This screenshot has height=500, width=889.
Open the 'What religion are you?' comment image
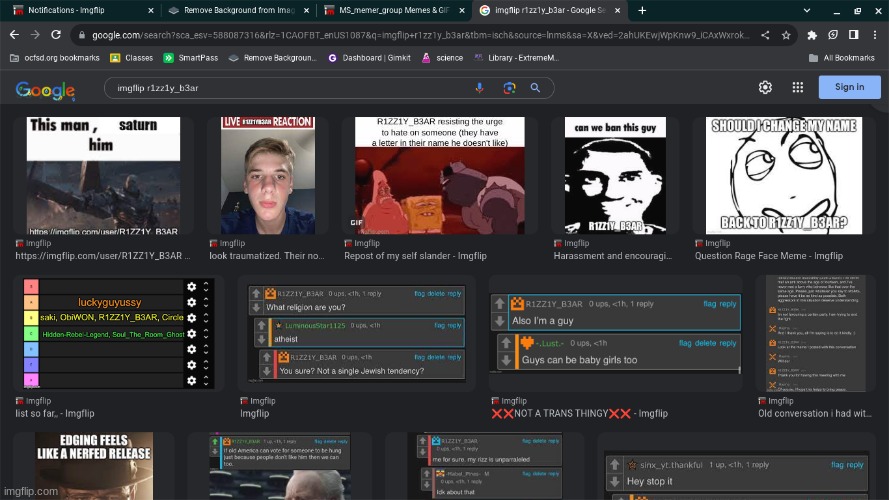pyautogui.click(x=357, y=333)
